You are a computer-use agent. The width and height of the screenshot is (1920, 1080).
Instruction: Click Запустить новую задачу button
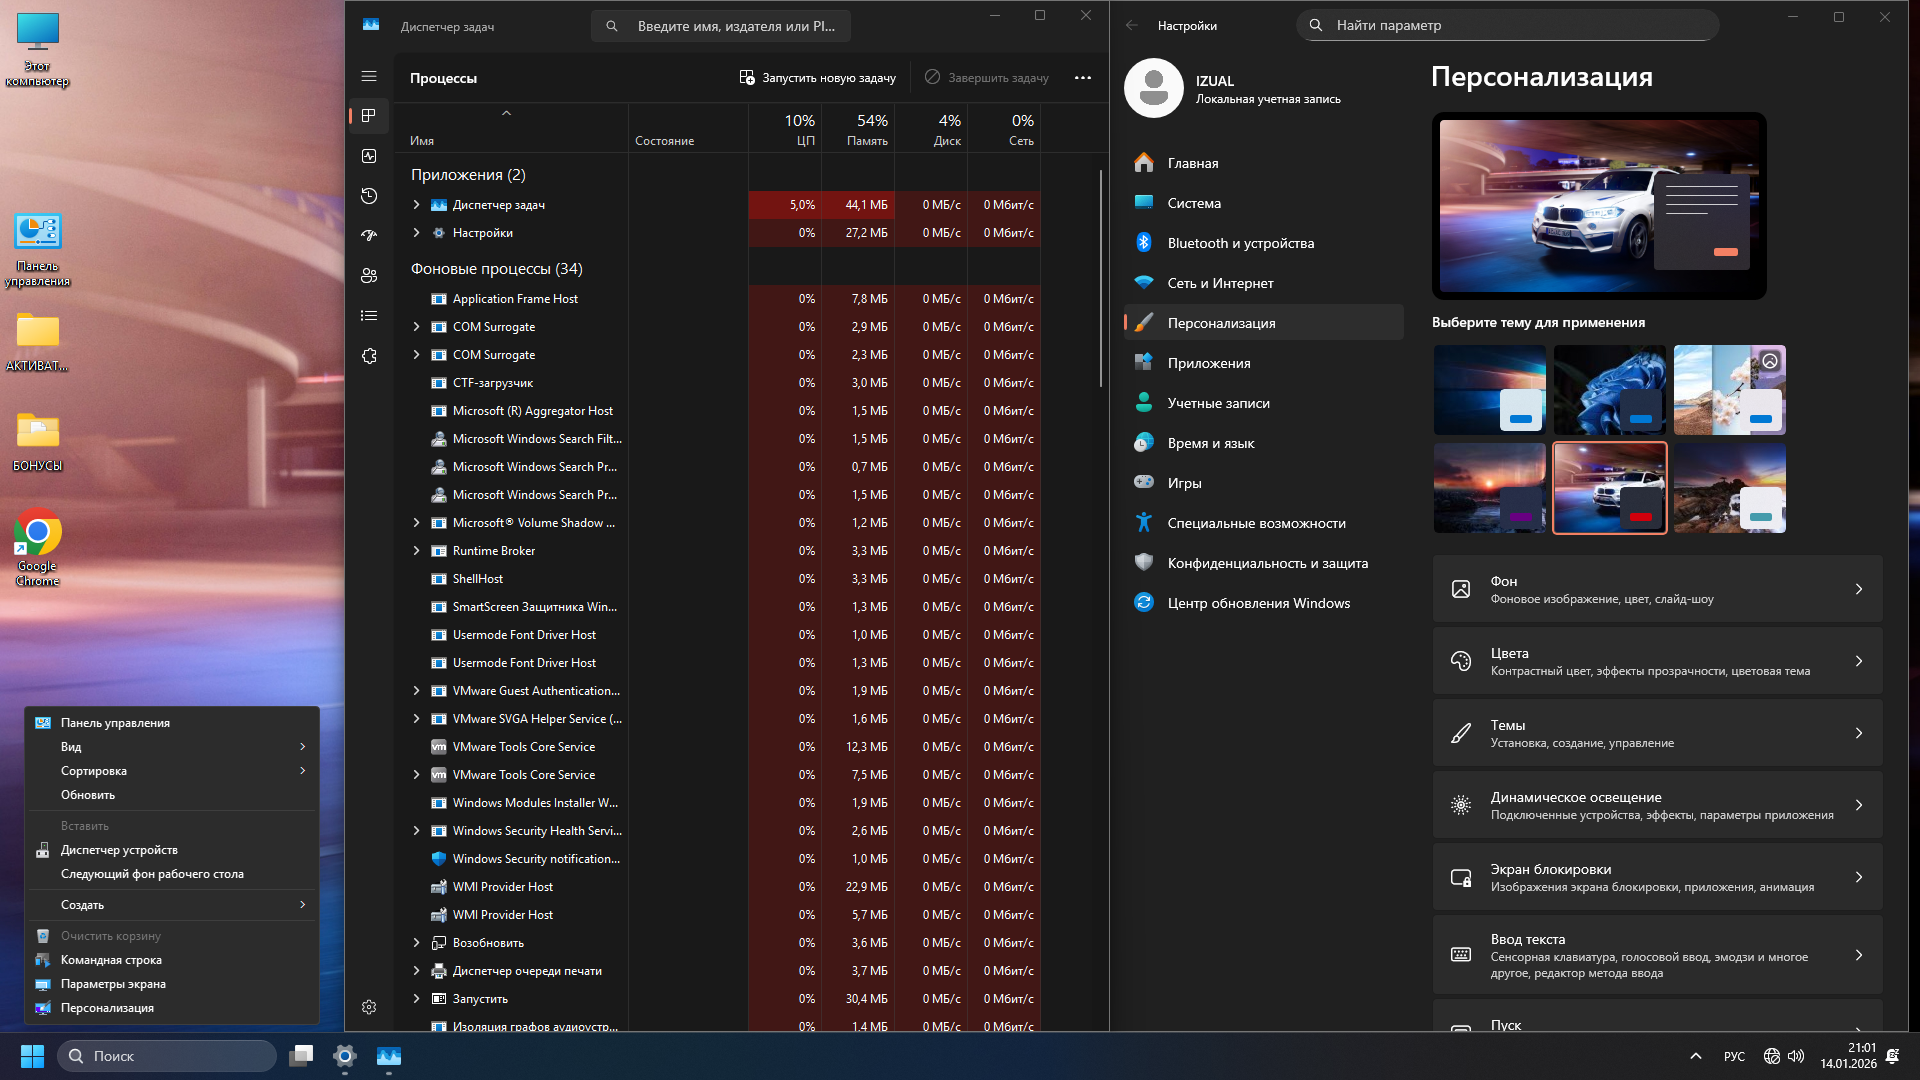coord(817,78)
